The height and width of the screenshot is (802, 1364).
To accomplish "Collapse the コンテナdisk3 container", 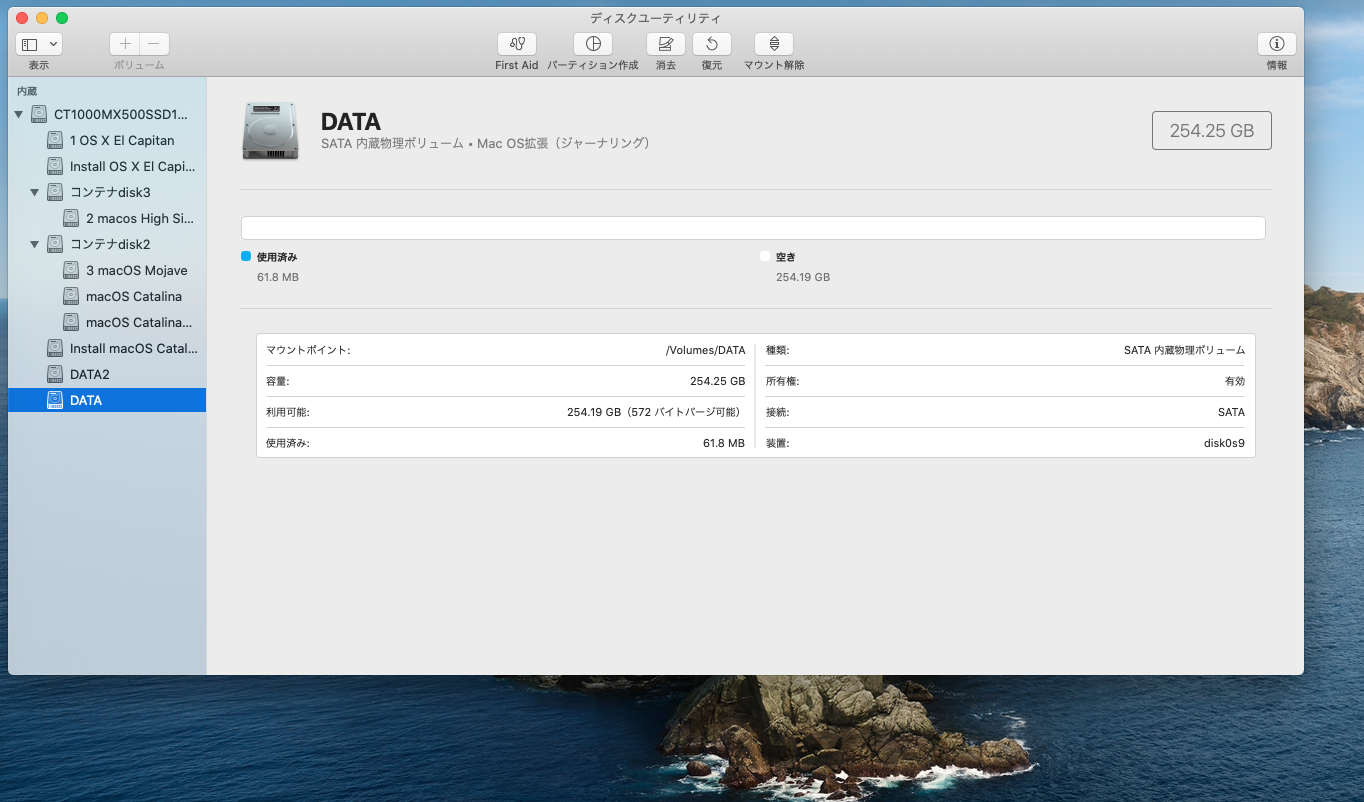I will [x=34, y=192].
